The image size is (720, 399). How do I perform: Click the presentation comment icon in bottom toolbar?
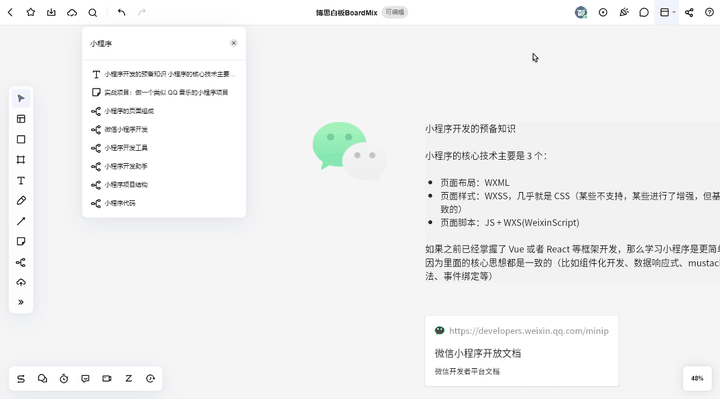(85, 379)
